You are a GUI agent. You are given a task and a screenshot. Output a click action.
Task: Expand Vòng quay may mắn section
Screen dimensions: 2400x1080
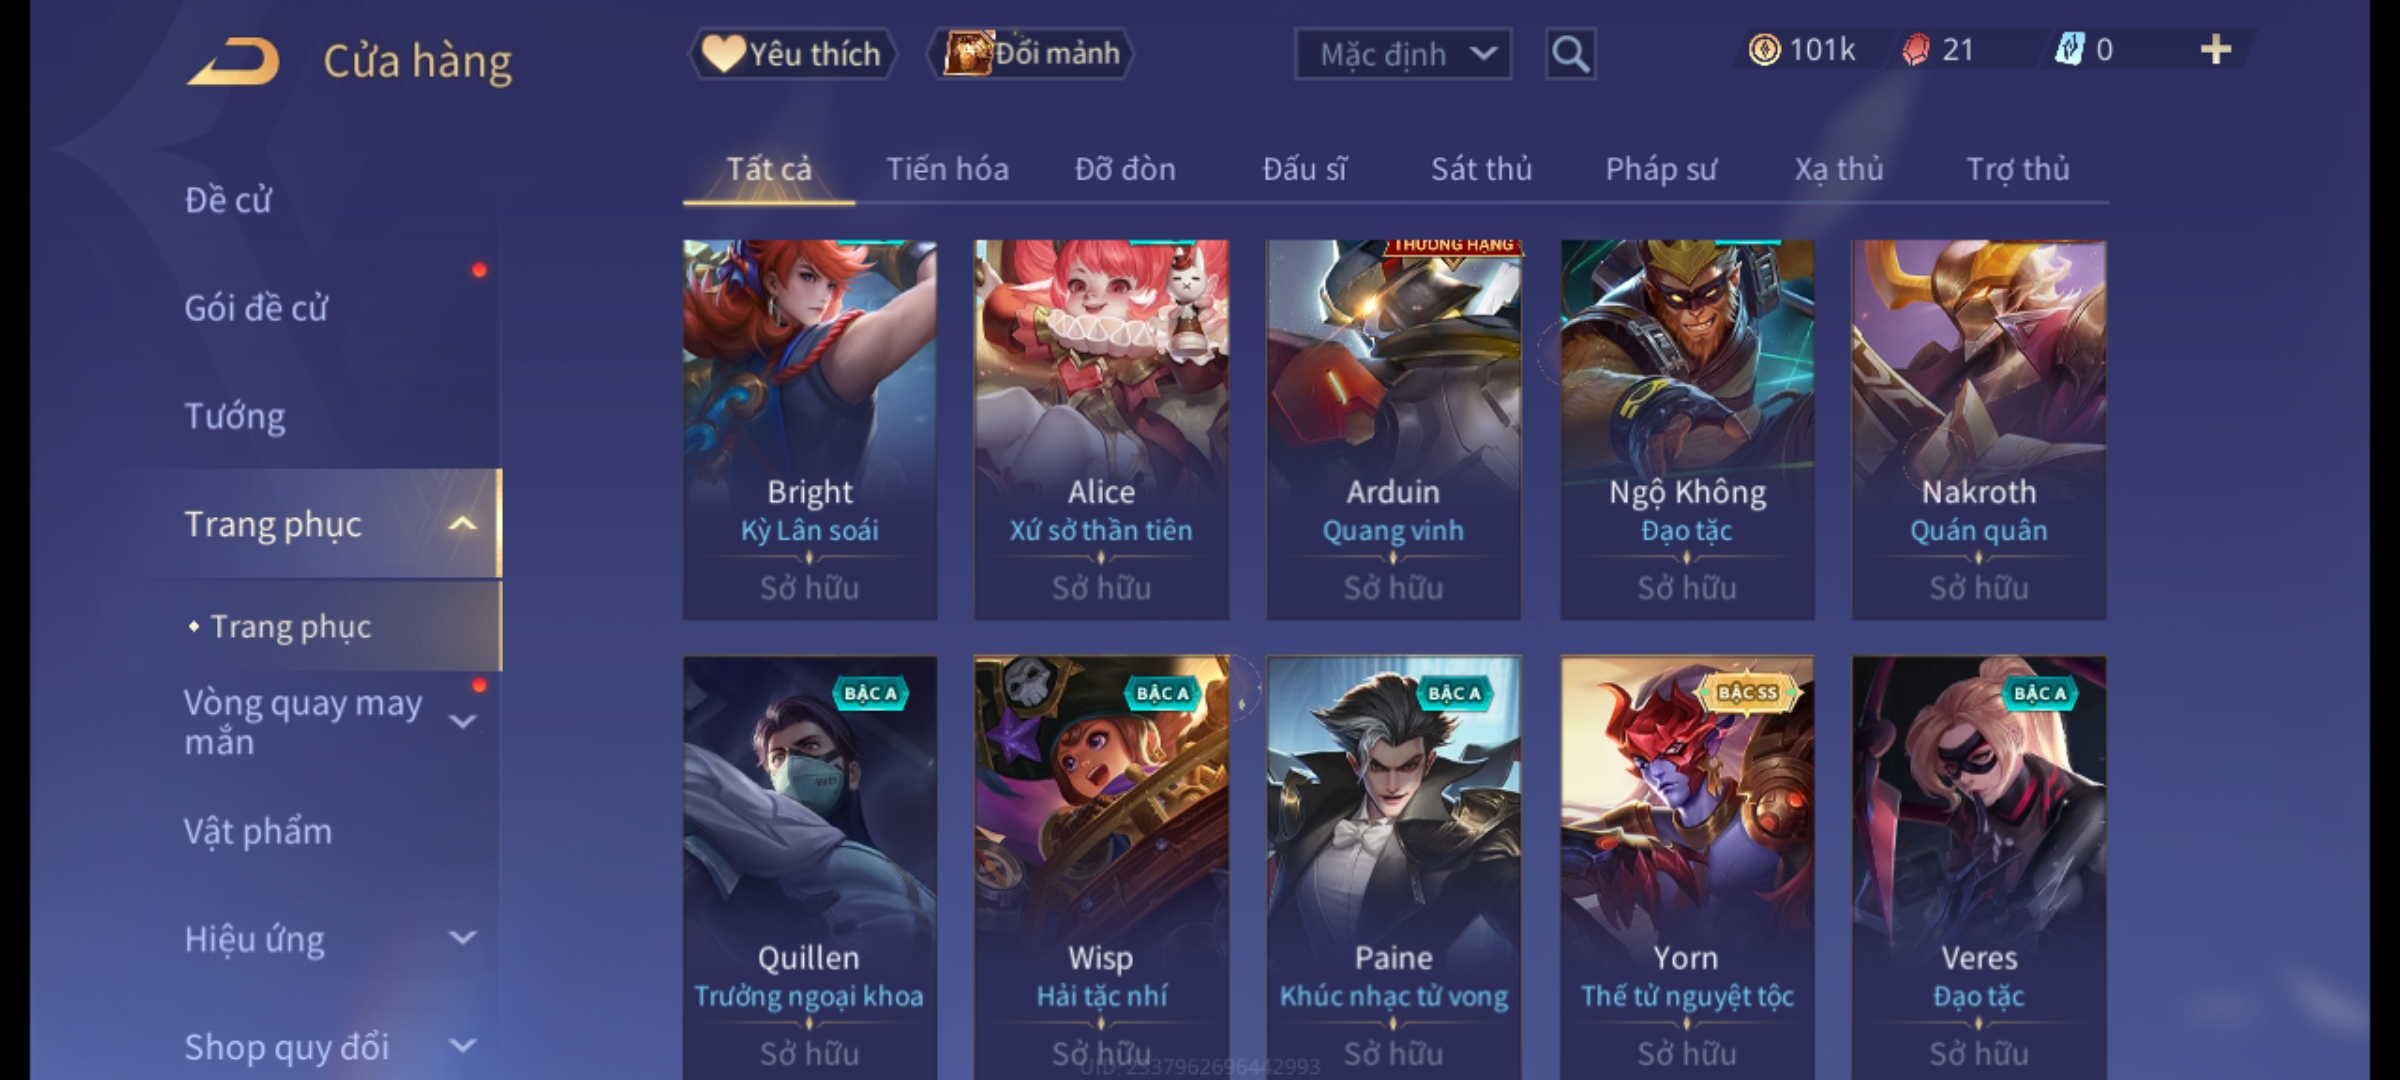click(462, 722)
